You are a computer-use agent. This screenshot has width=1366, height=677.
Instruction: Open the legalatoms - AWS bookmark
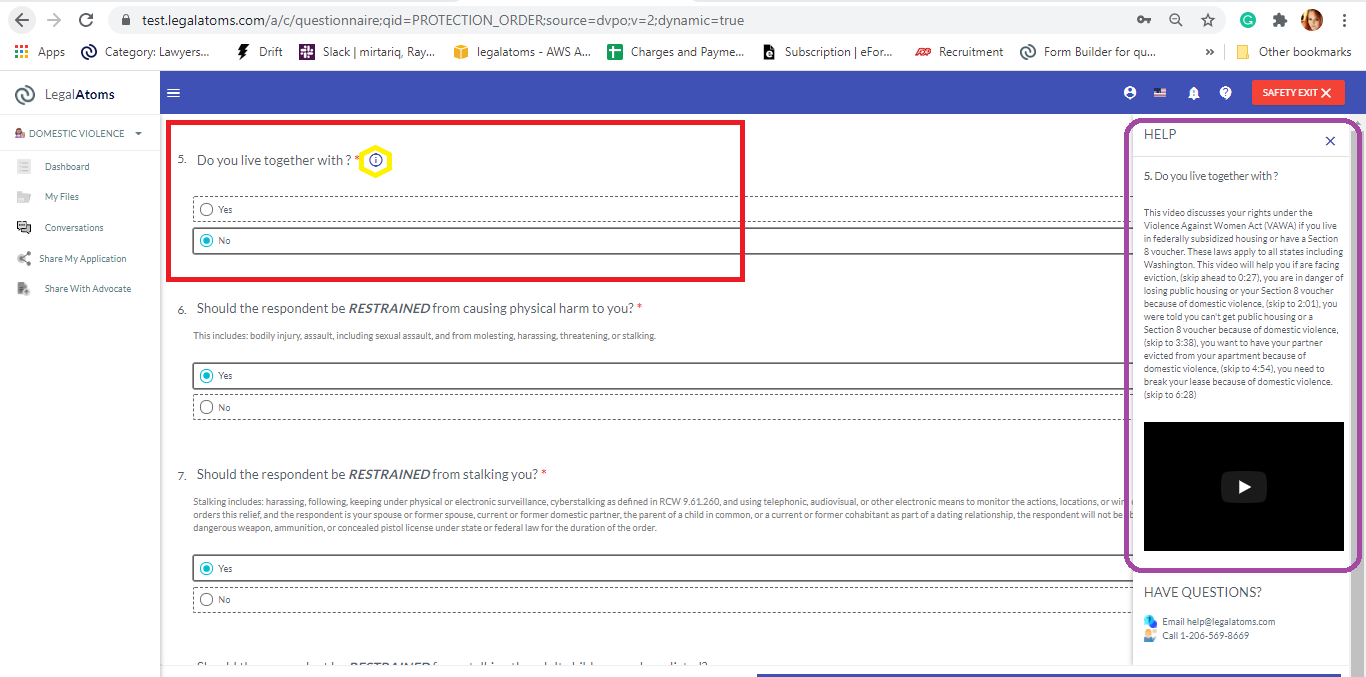click(522, 52)
